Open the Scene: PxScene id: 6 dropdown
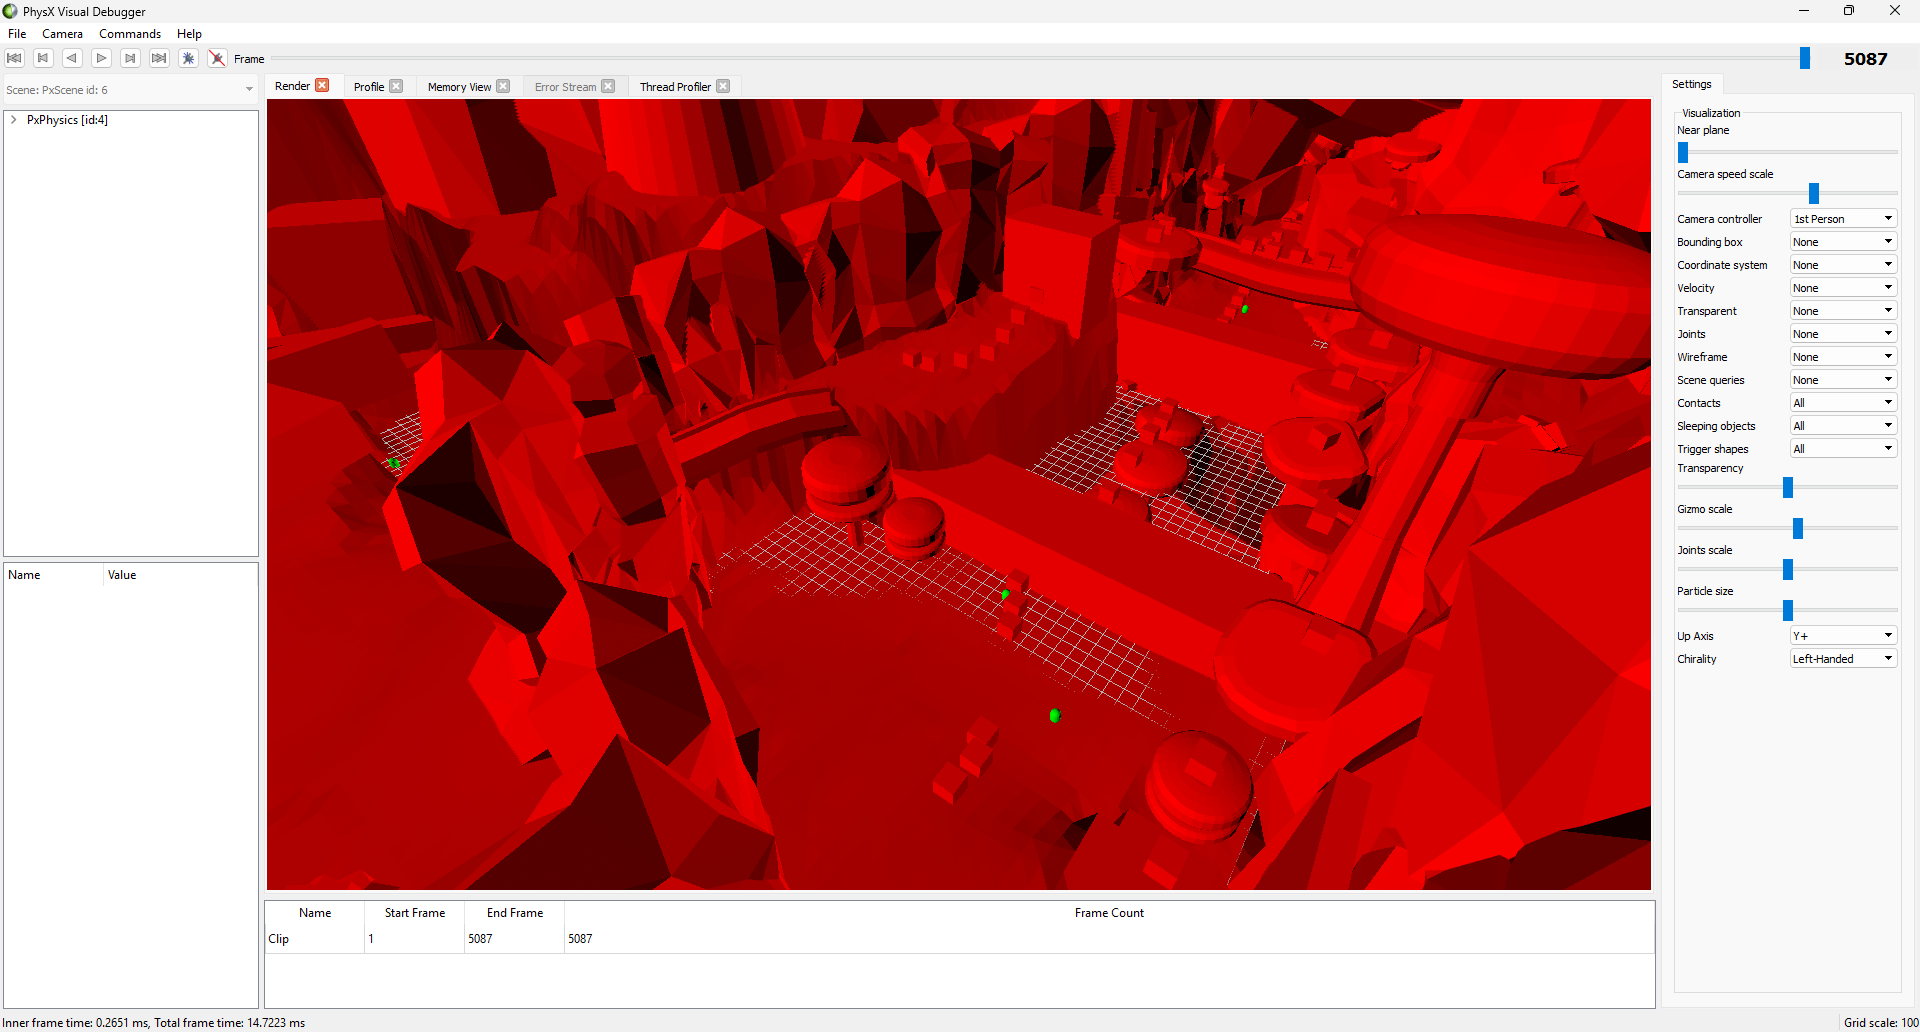The image size is (1920, 1032). [249, 89]
